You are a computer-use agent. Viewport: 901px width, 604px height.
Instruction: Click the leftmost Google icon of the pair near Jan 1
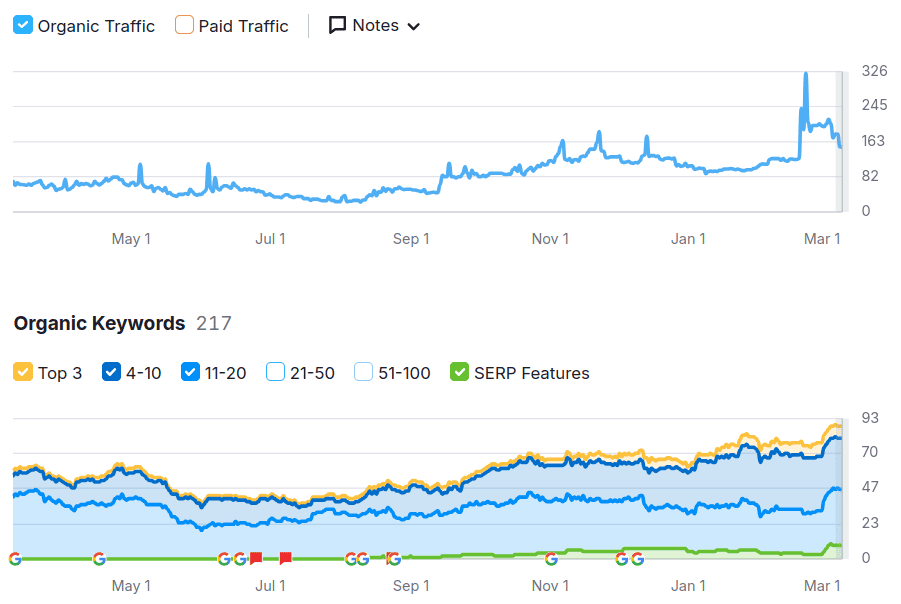[x=620, y=558]
